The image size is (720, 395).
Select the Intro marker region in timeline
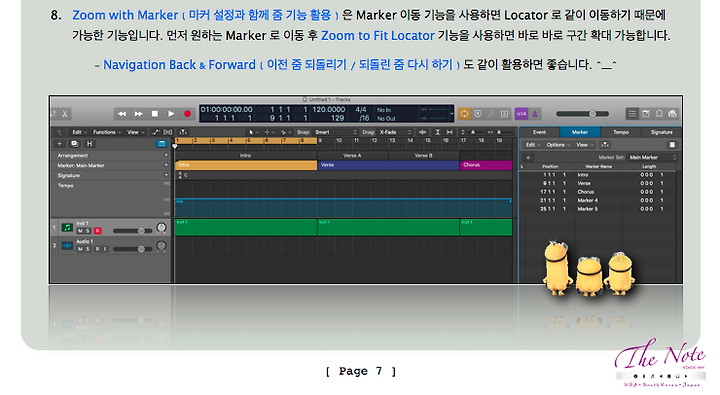click(246, 165)
